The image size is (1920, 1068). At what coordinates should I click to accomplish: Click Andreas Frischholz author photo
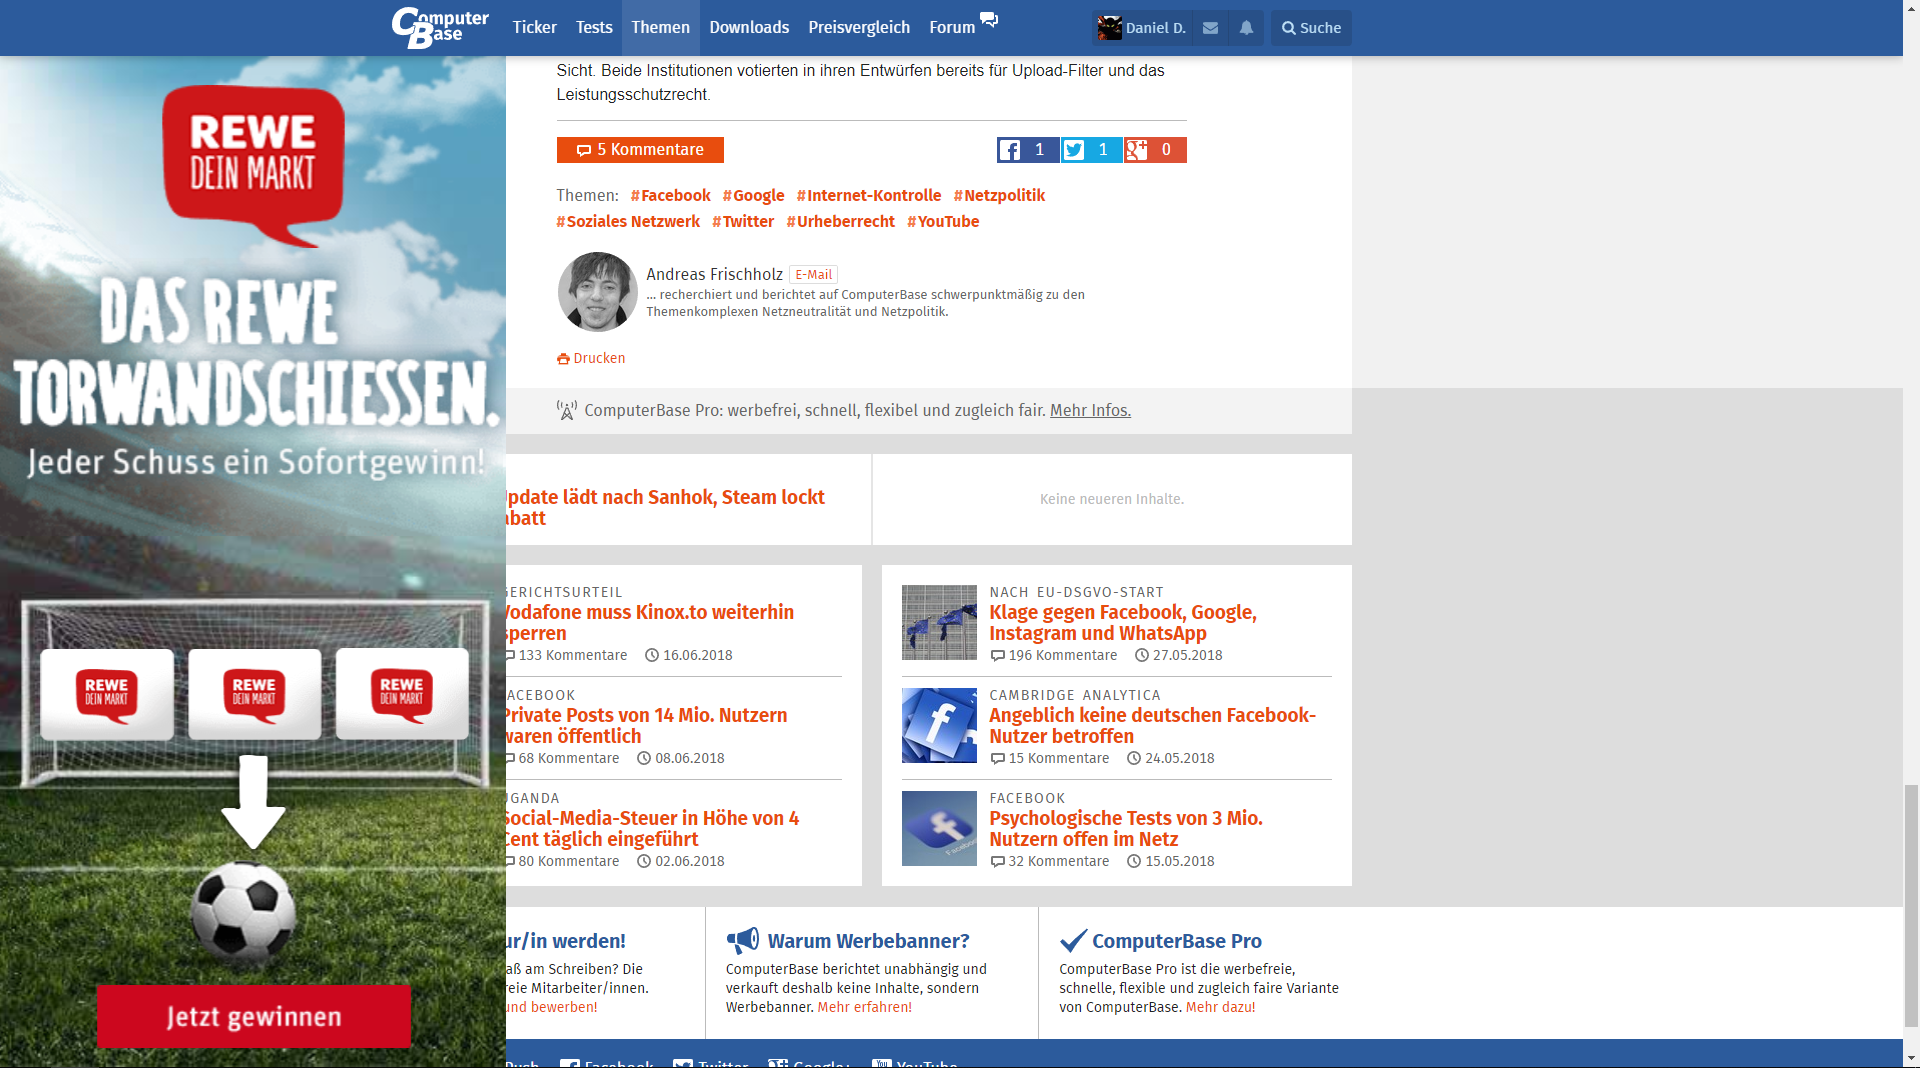[597, 292]
